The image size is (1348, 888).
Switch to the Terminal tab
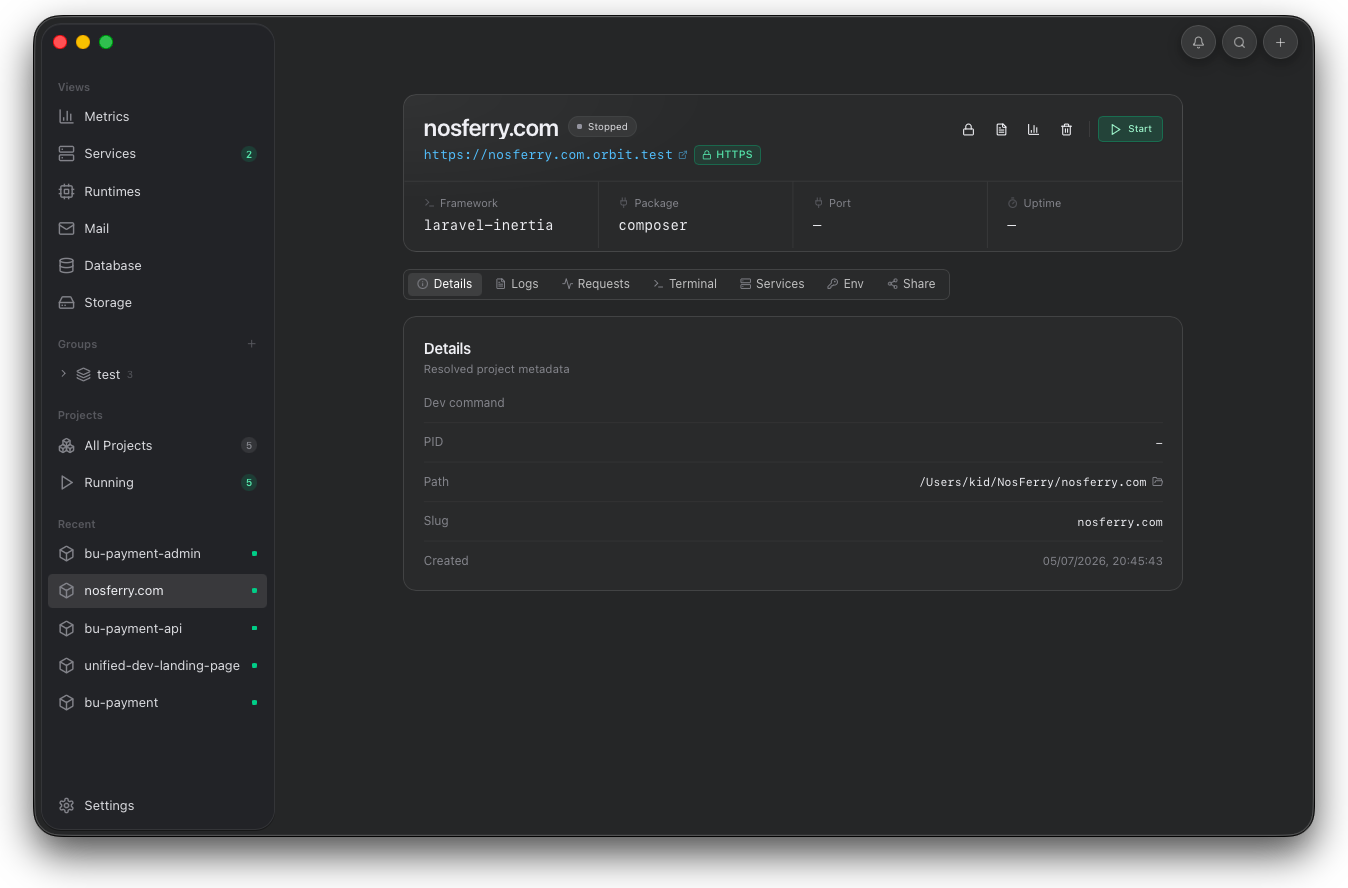pos(685,284)
